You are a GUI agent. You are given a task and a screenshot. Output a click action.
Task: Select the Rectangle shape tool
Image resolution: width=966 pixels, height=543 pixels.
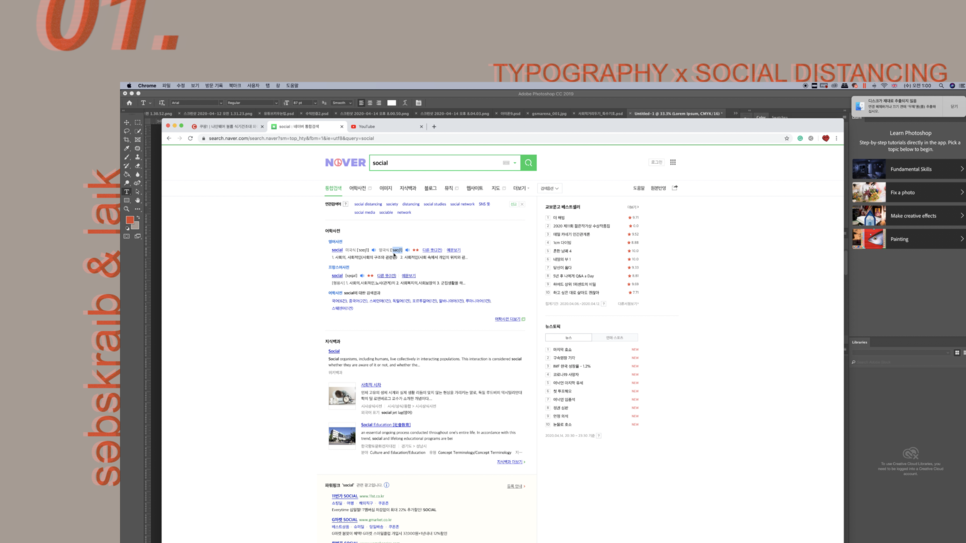tap(126, 200)
